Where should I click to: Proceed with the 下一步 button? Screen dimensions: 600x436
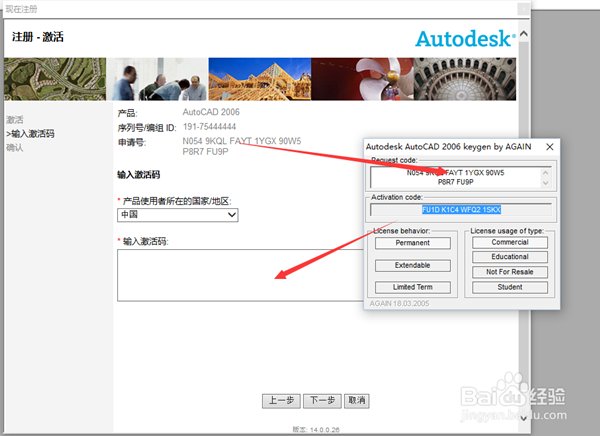click(322, 401)
